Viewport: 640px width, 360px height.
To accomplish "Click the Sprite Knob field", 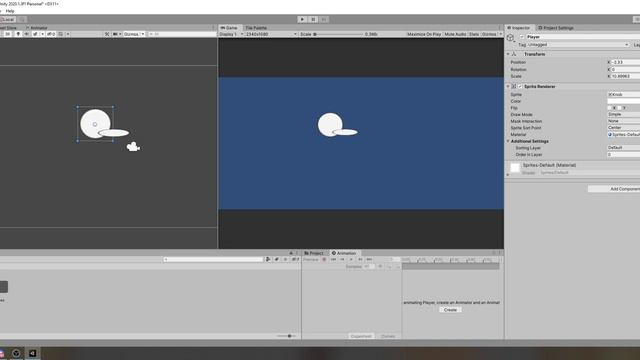I will click(624, 94).
